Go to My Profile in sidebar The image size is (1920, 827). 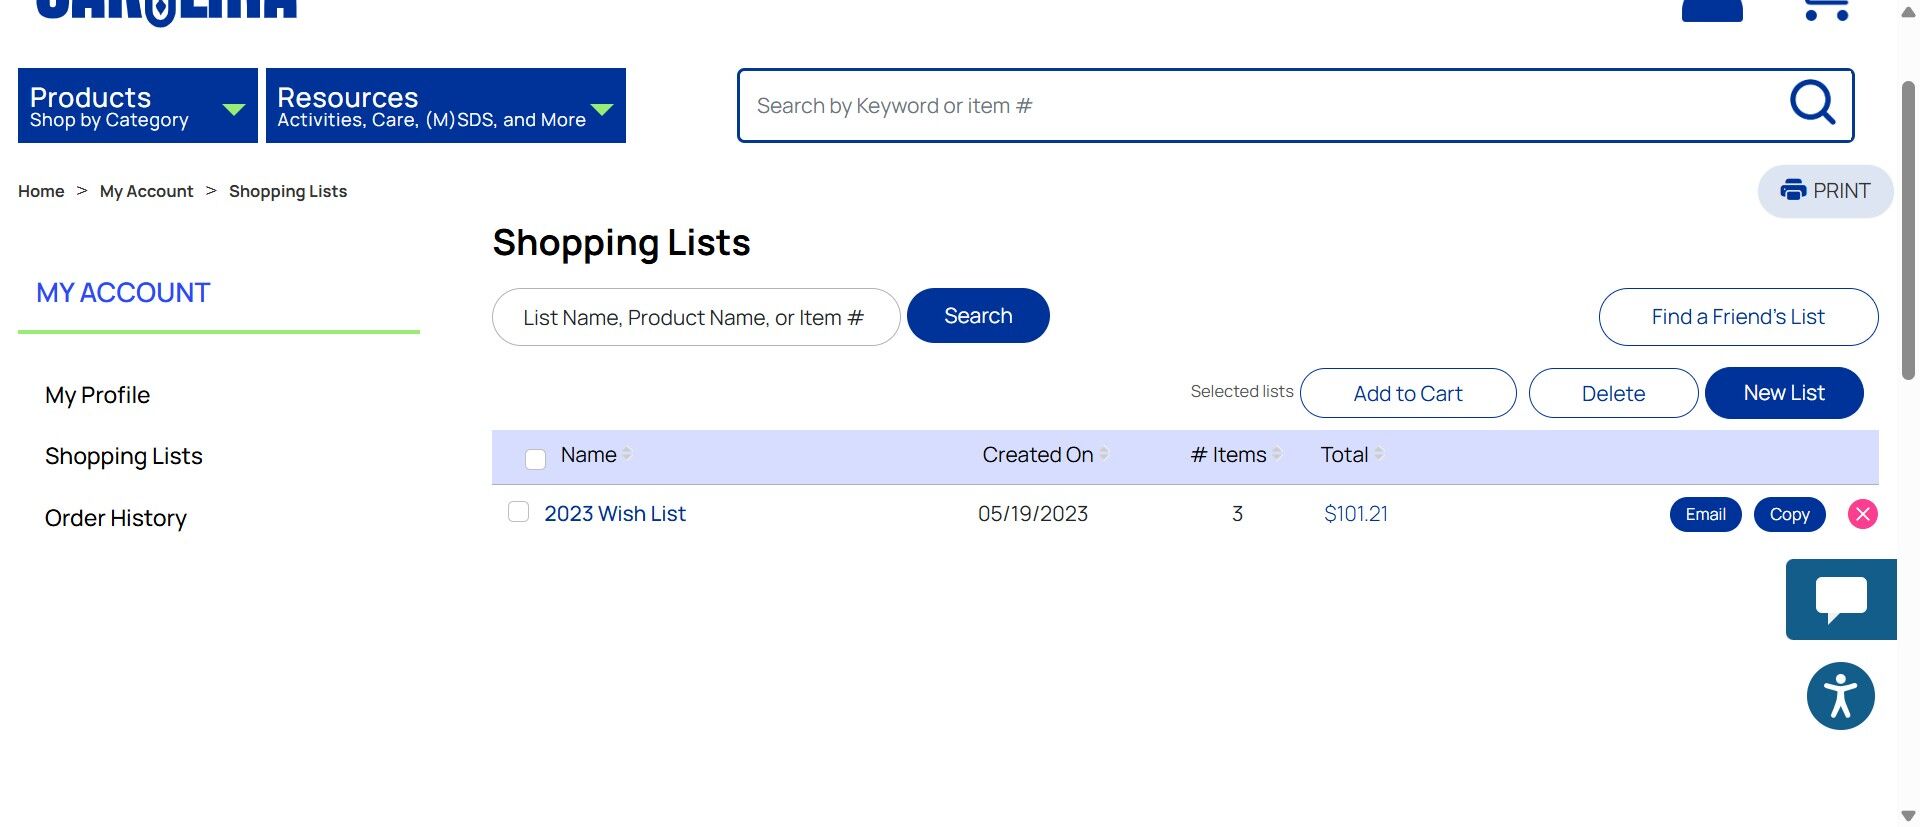coord(97,395)
